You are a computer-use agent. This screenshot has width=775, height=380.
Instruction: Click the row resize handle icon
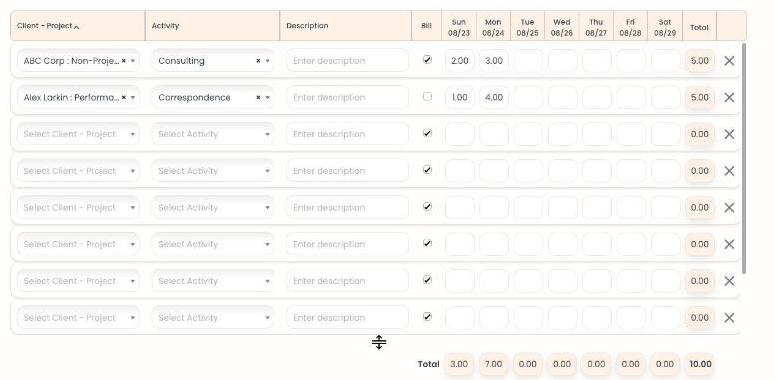click(x=379, y=342)
